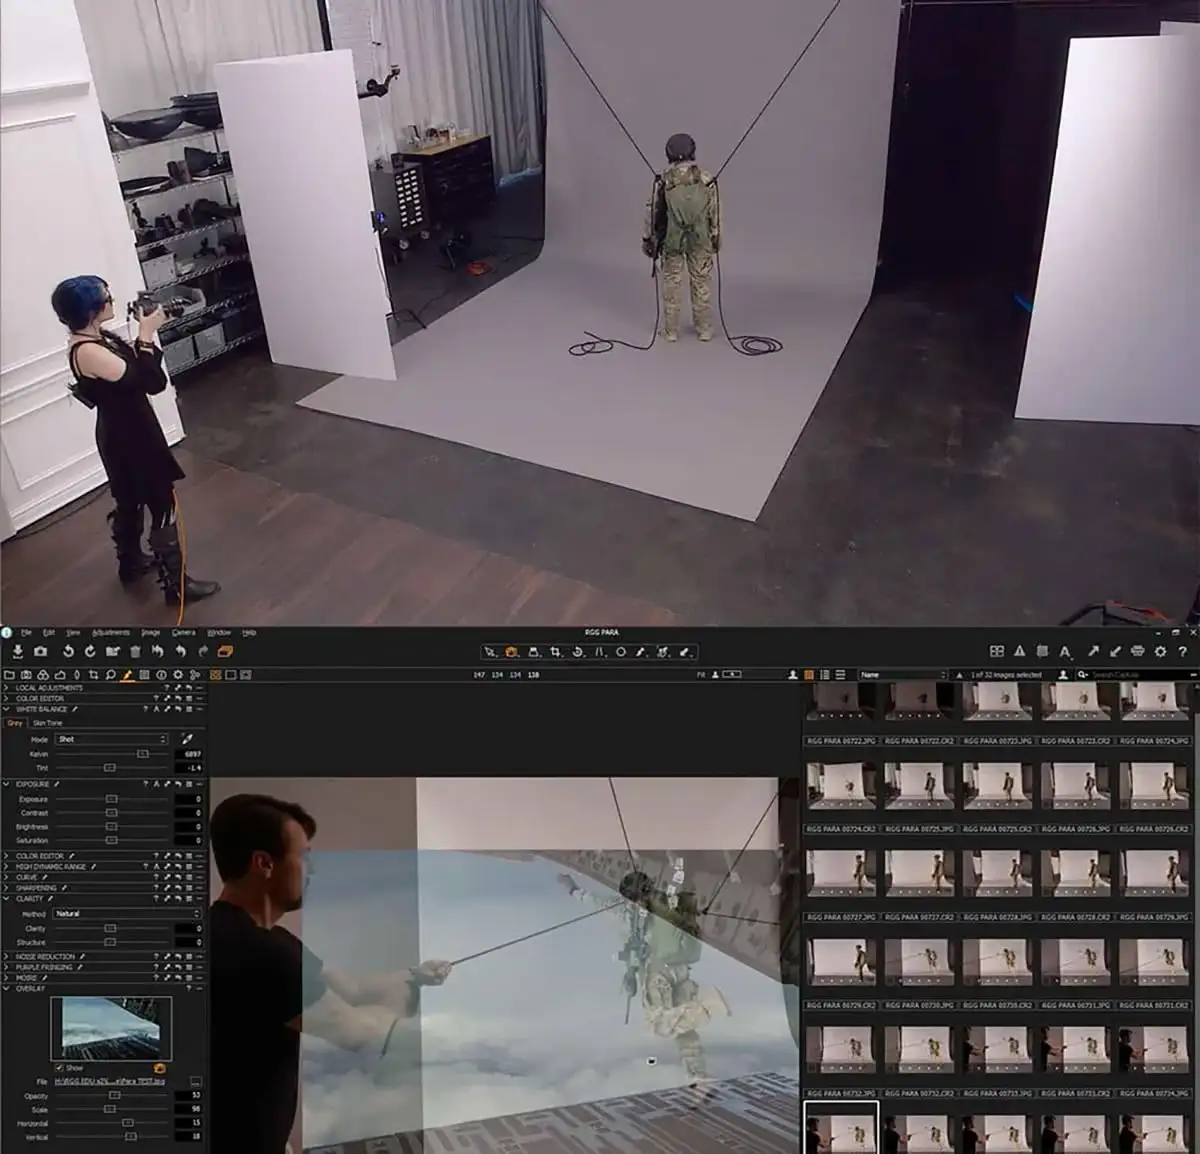Click the camera Capture icon
The image size is (1200, 1154).
41,652
